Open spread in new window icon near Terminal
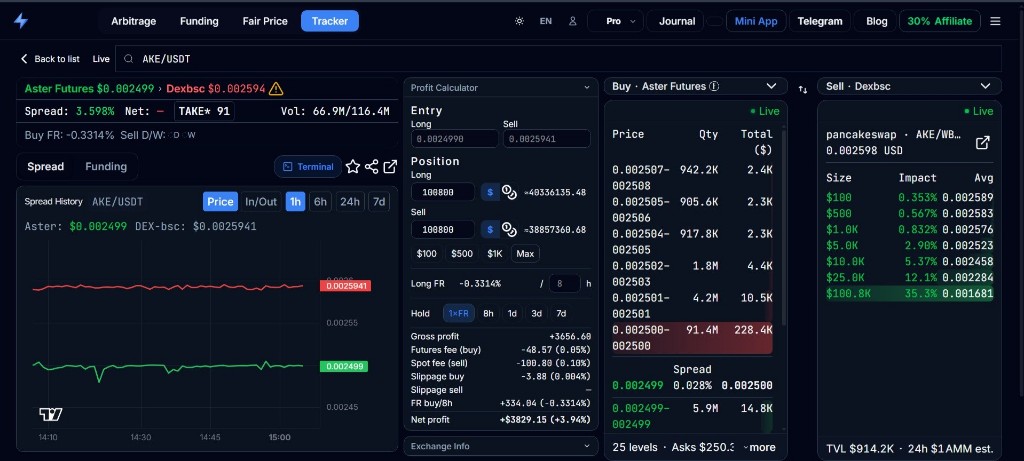Screen dimensions: 1024x461 pos(390,167)
